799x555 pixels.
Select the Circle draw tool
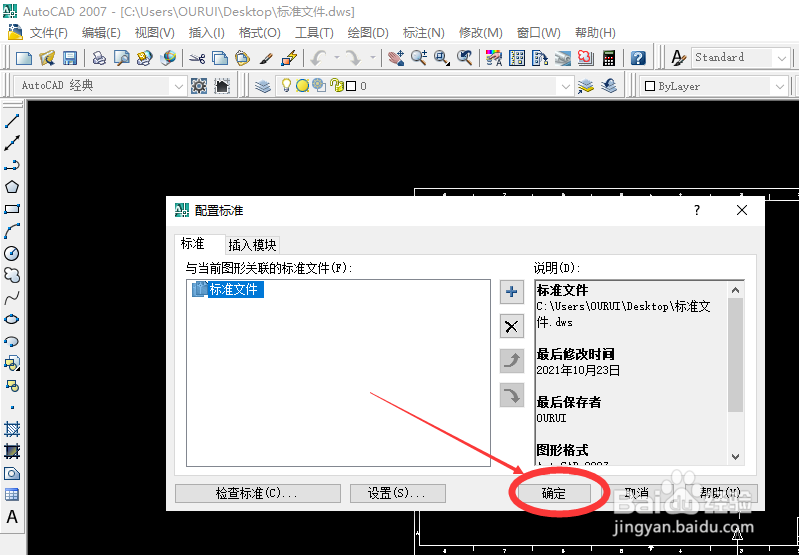(12, 253)
